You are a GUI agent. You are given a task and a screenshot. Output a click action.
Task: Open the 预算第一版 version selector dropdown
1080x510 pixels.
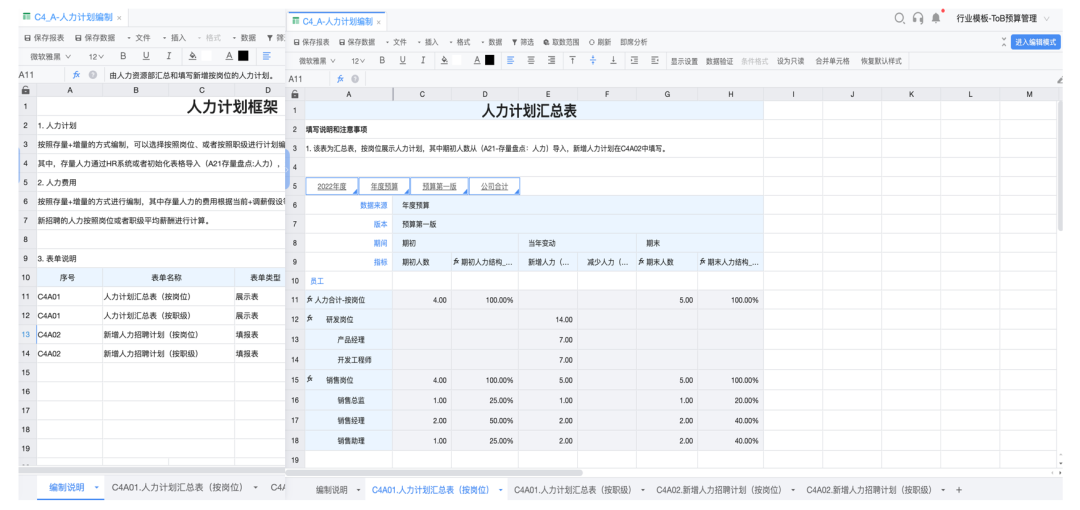439,186
